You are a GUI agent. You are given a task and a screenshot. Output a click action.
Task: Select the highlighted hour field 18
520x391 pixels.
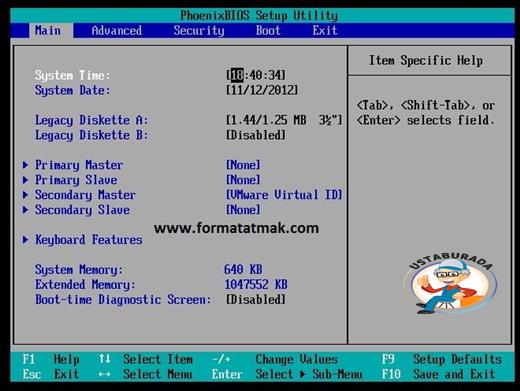(237, 75)
